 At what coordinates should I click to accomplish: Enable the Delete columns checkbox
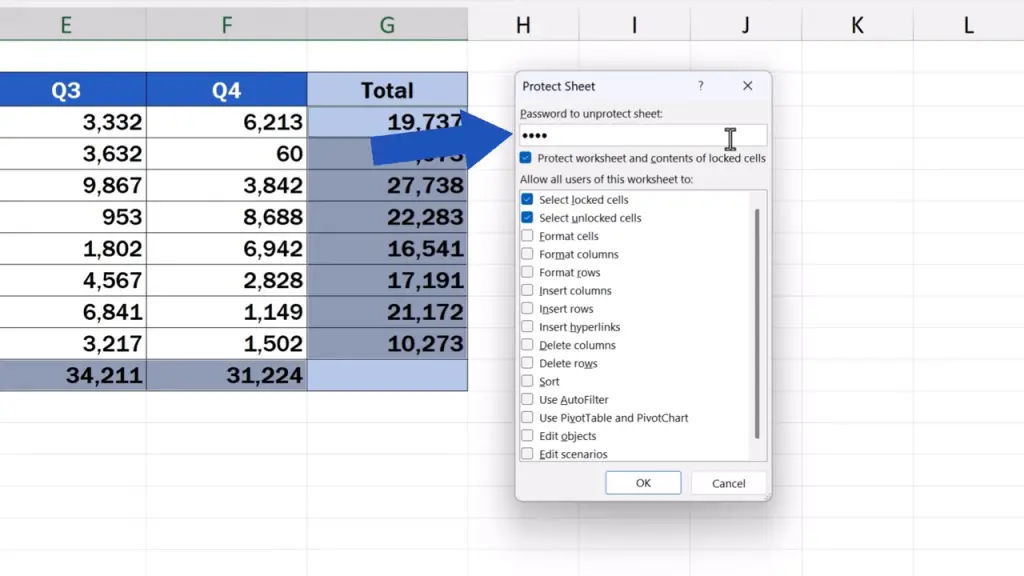point(528,345)
